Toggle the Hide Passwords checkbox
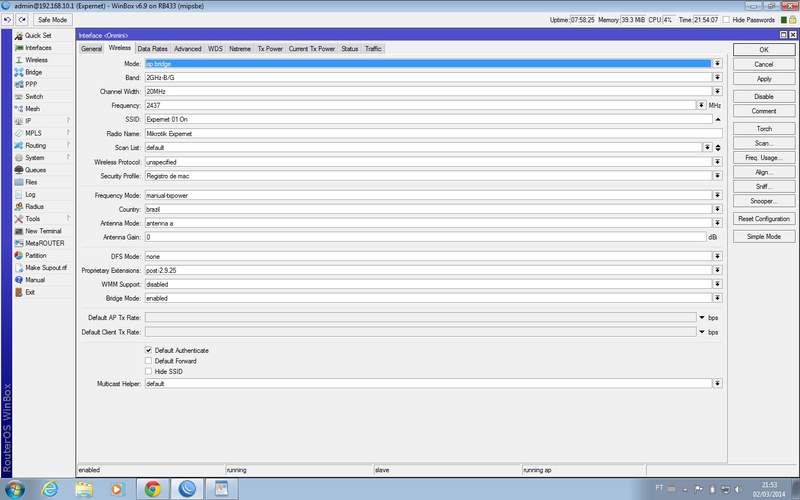 (x=726, y=20)
